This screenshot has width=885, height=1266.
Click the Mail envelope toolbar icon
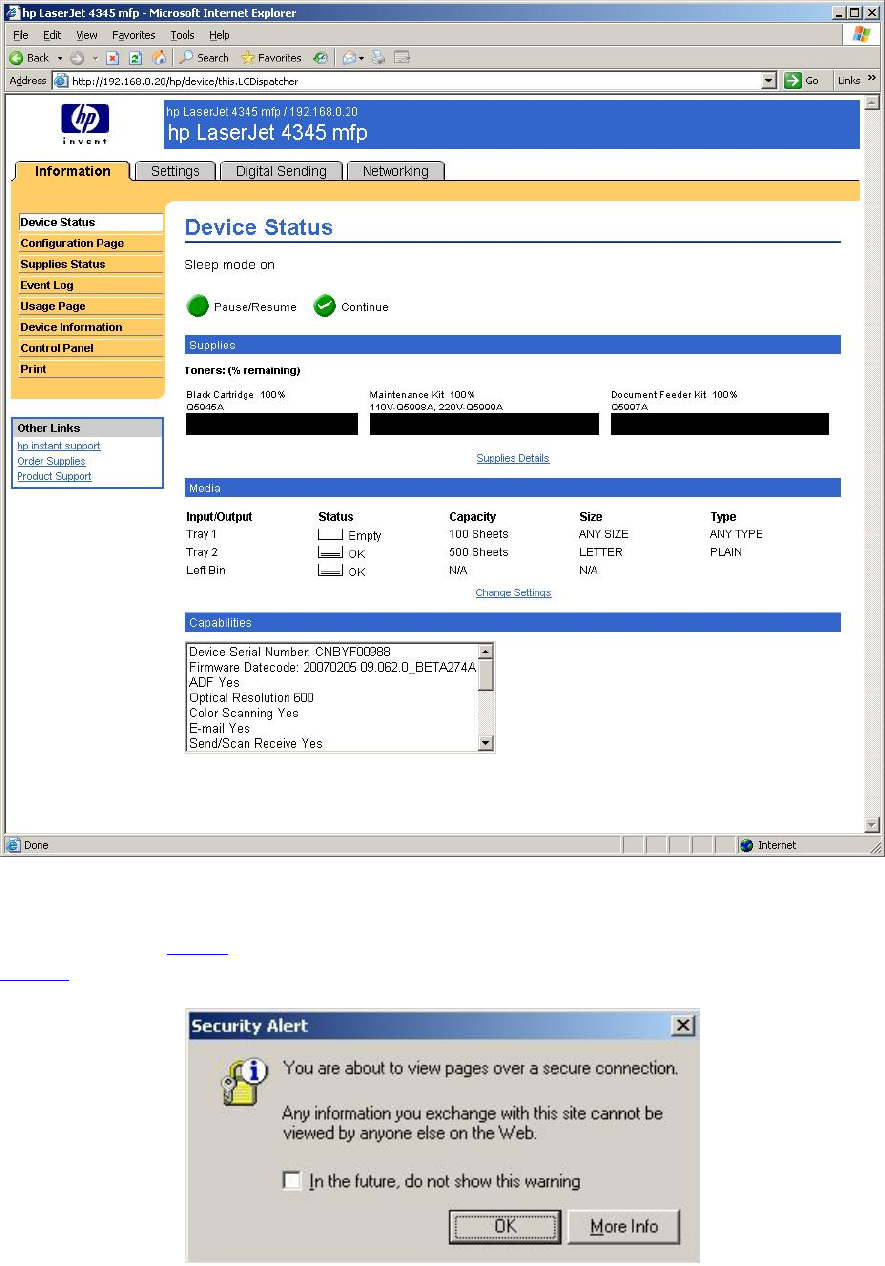[350, 58]
